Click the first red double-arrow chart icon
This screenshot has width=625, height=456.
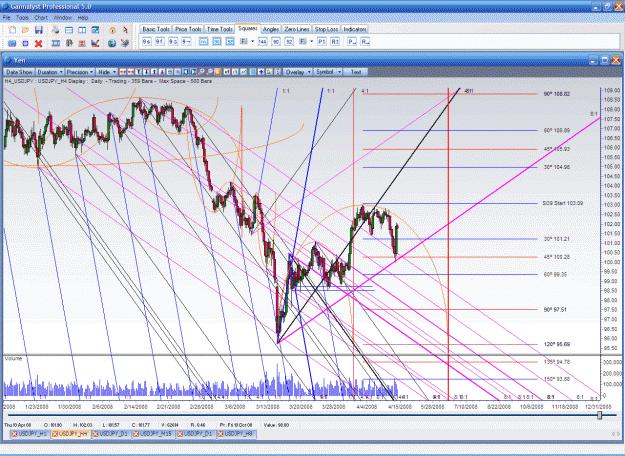tap(123, 72)
